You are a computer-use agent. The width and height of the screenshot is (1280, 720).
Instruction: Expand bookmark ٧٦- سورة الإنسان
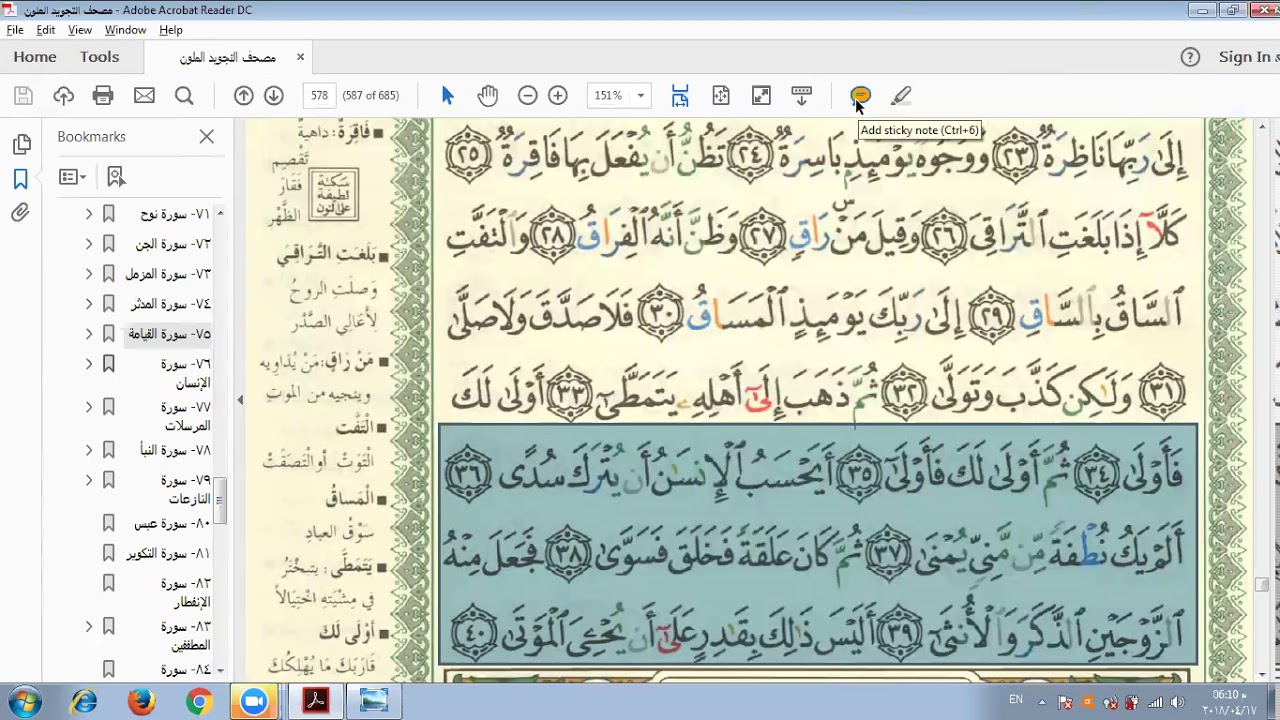coord(88,364)
